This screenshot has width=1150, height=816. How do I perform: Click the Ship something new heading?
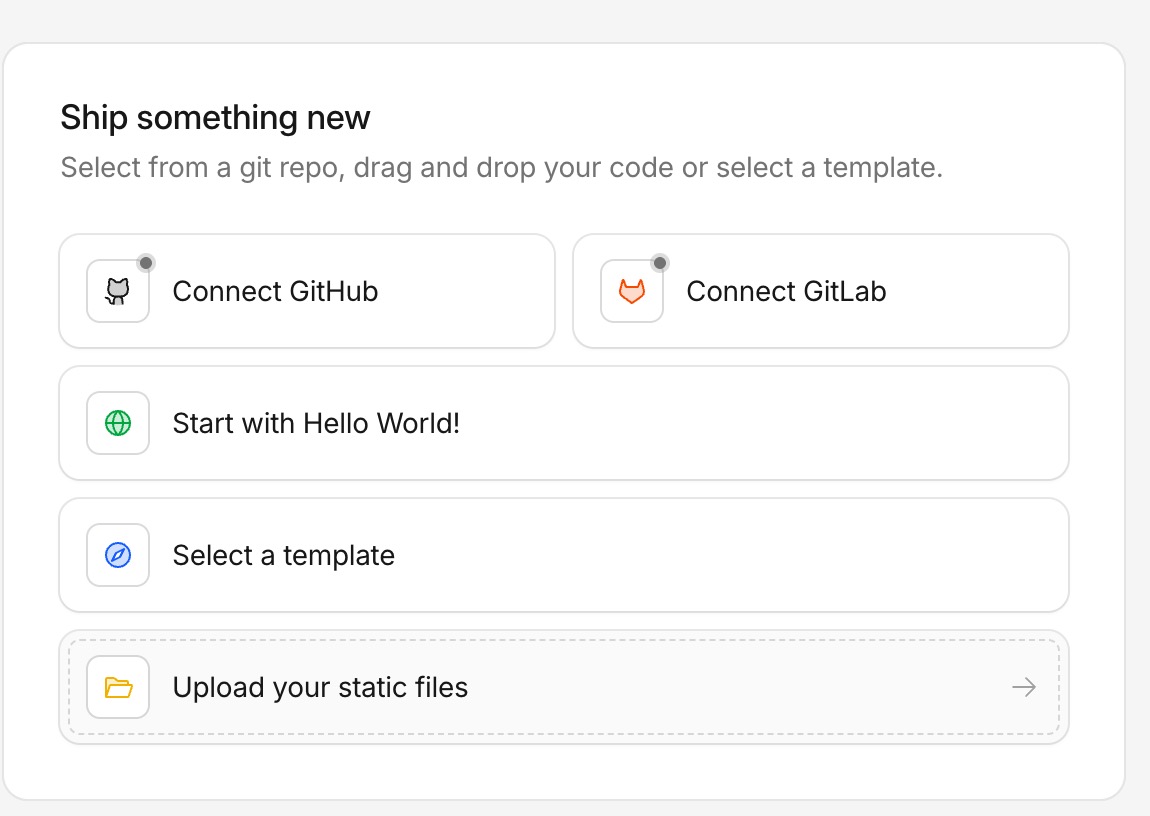pyautogui.click(x=215, y=118)
